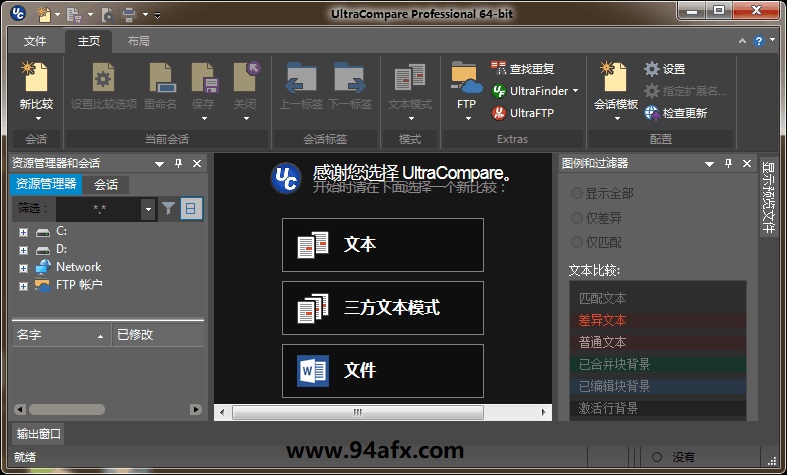The width and height of the screenshot is (787, 475).
Task: Collapse the ribbon with the up chevron
Action: [x=742, y=41]
